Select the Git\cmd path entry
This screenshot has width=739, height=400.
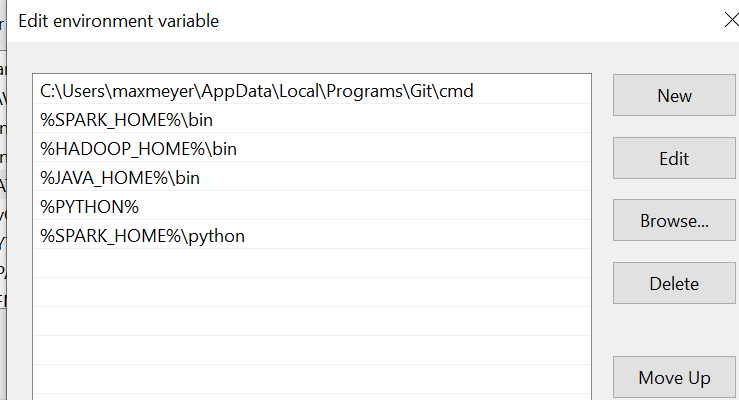coord(312,91)
